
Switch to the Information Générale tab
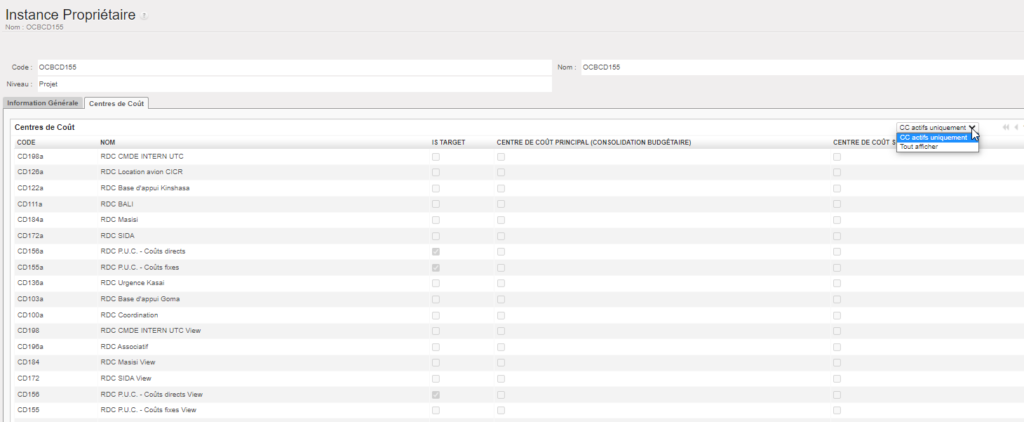pyautogui.click(x=42, y=103)
